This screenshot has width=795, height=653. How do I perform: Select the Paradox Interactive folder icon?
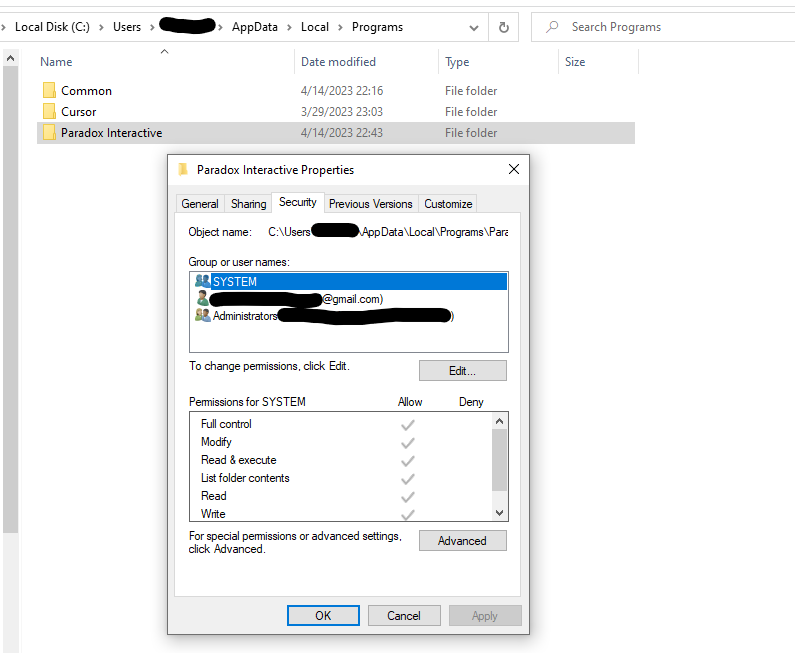tap(49, 132)
